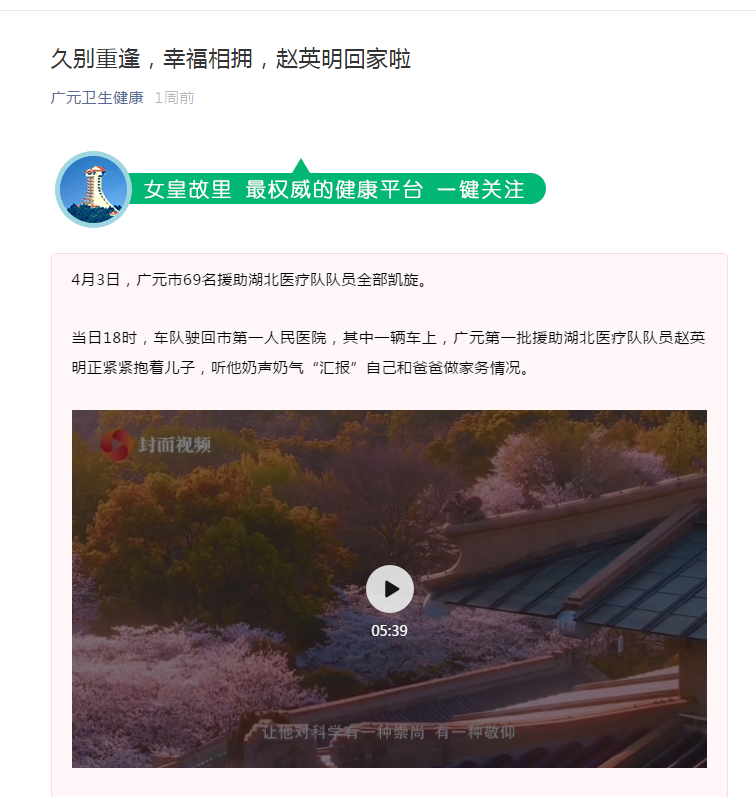Click the paragraph beginning 当日18时
Viewport: 756px width, 797px height.
pyautogui.click(x=388, y=352)
